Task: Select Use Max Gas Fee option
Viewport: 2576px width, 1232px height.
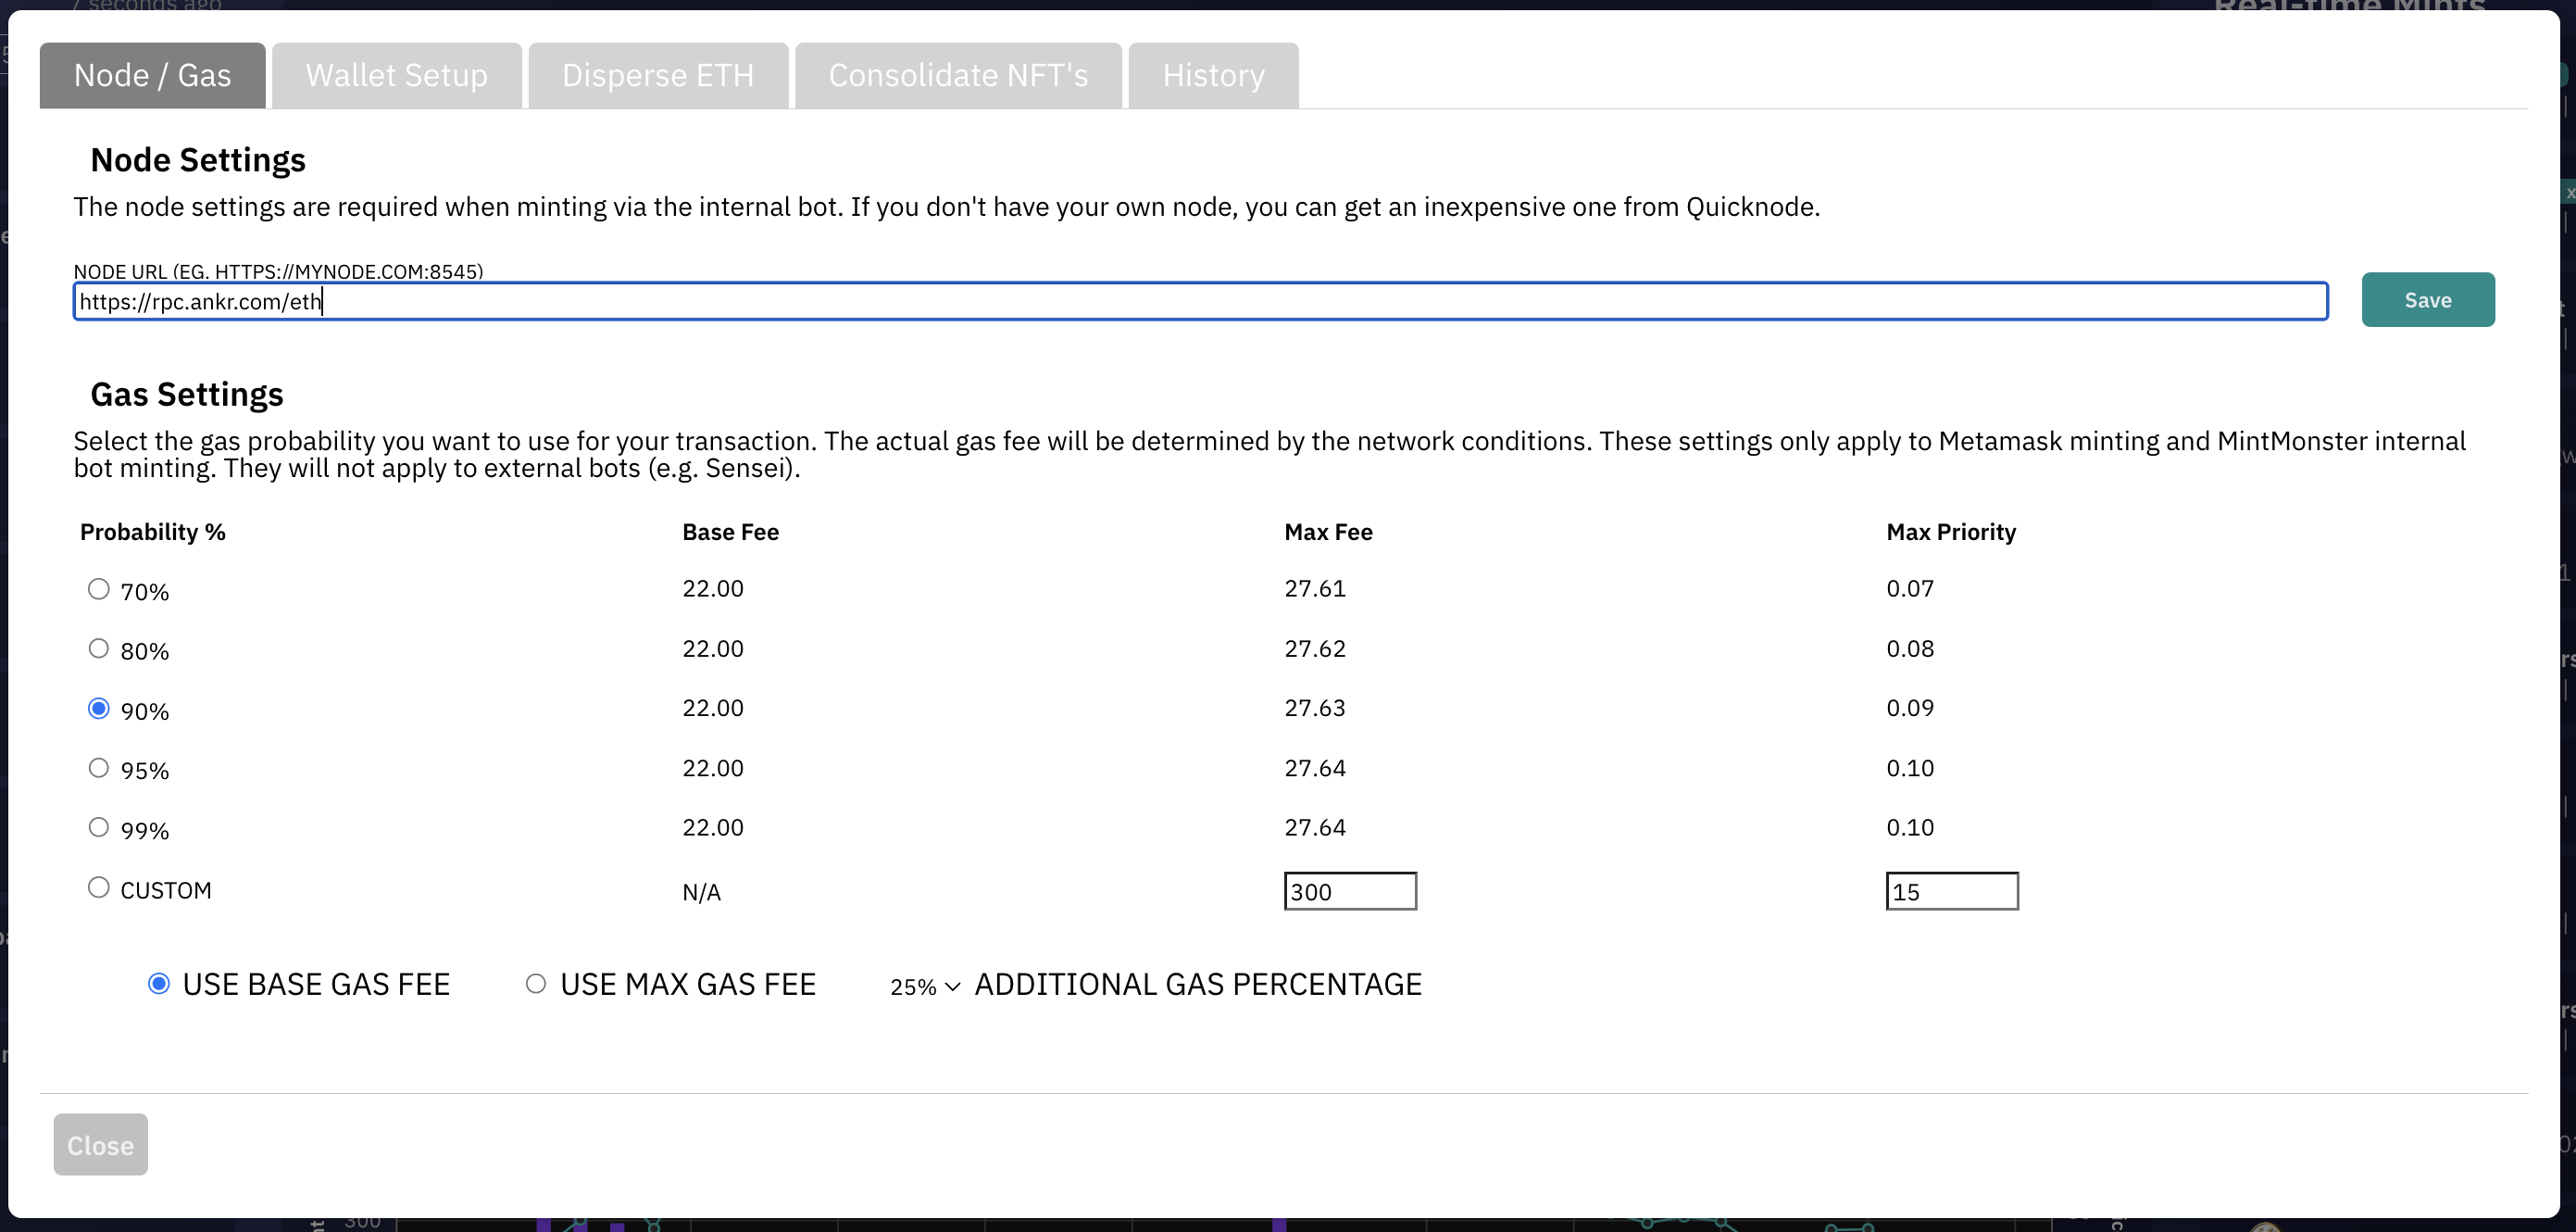Action: point(536,984)
